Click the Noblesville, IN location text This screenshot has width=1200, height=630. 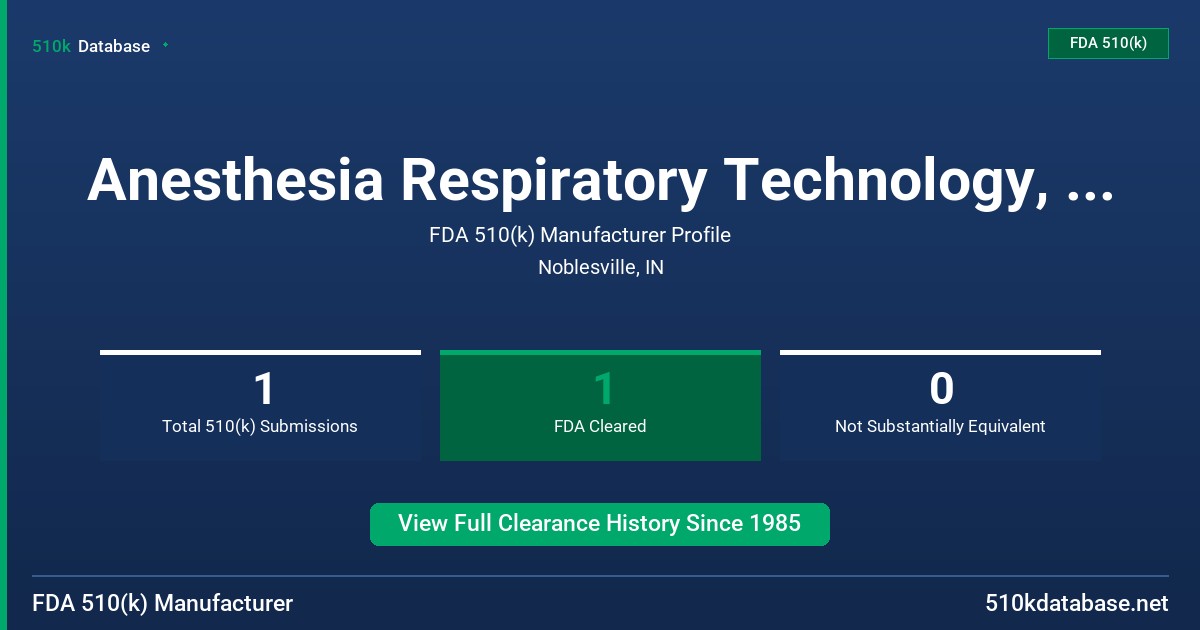click(x=601, y=267)
